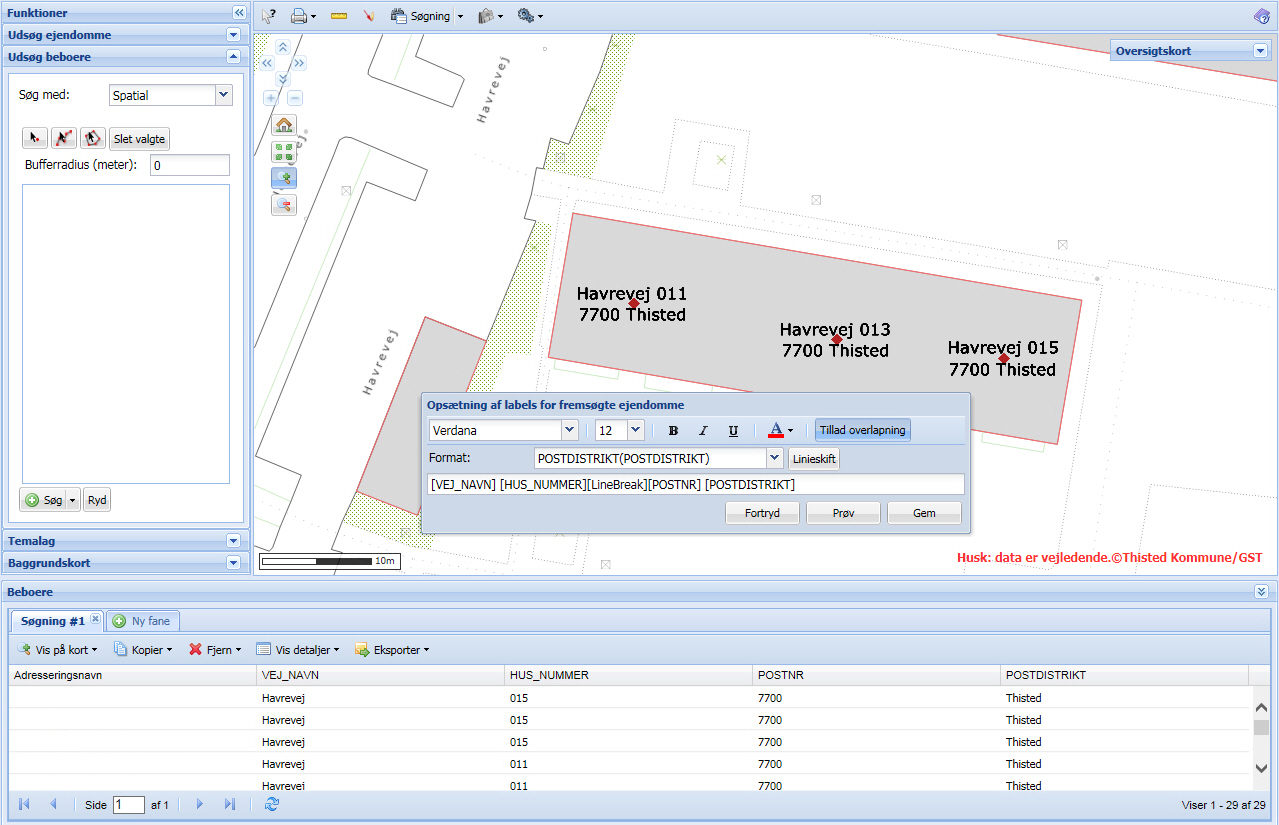Open the Vis detaljer menu
Screen dimensions: 1279x825
(x=300, y=650)
